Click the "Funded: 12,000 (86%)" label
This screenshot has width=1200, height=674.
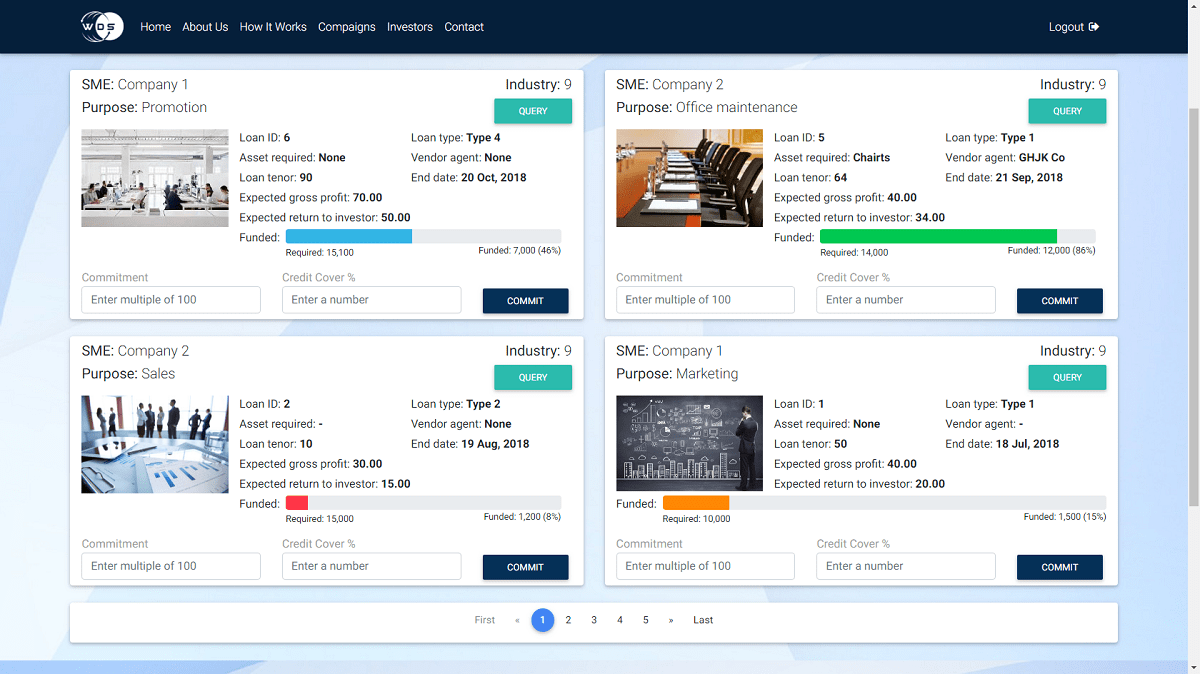(x=1051, y=250)
